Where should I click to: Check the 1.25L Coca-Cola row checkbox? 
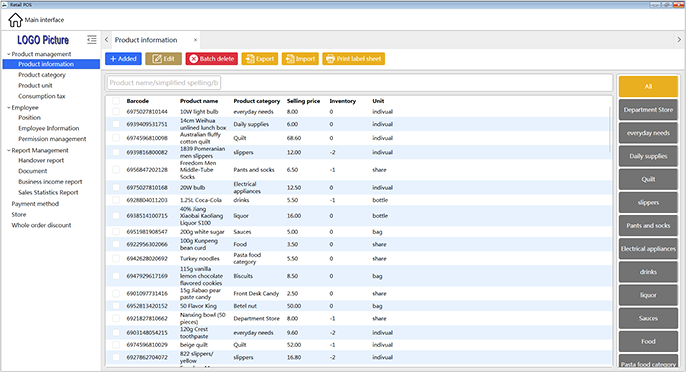pyautogui.click(x=116, y=200)
